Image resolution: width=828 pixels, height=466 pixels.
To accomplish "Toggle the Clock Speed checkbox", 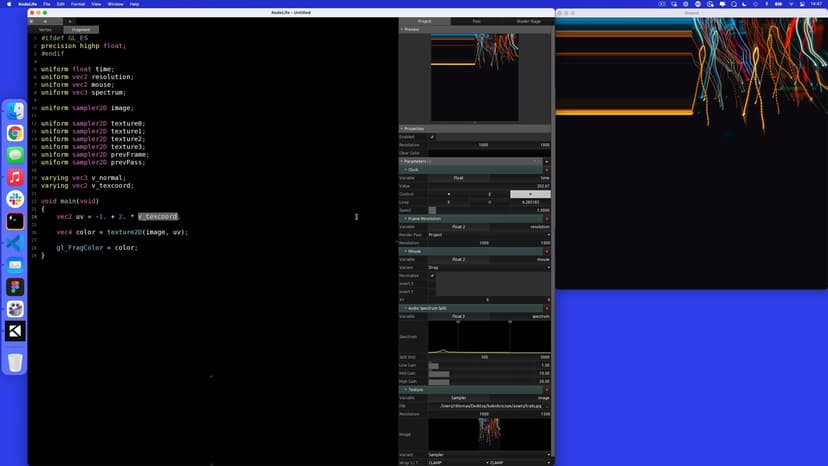I will coord(432,210).
